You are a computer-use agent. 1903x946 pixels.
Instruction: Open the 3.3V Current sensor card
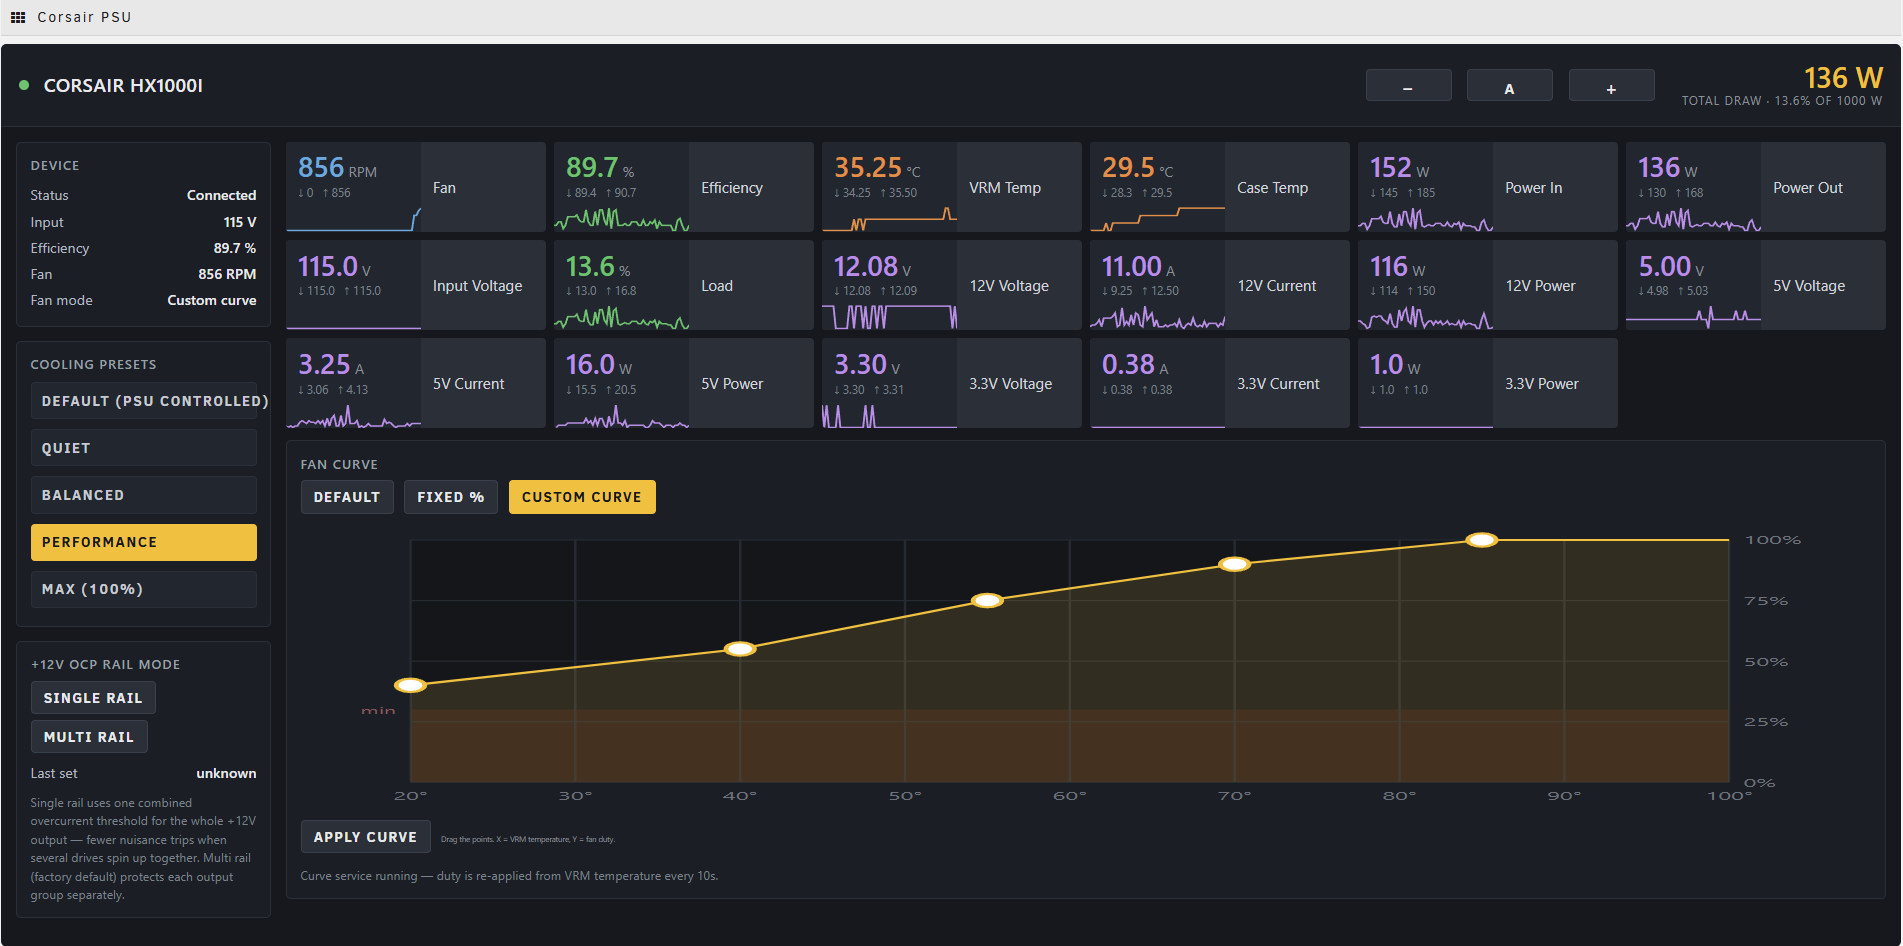point(1220,383)
